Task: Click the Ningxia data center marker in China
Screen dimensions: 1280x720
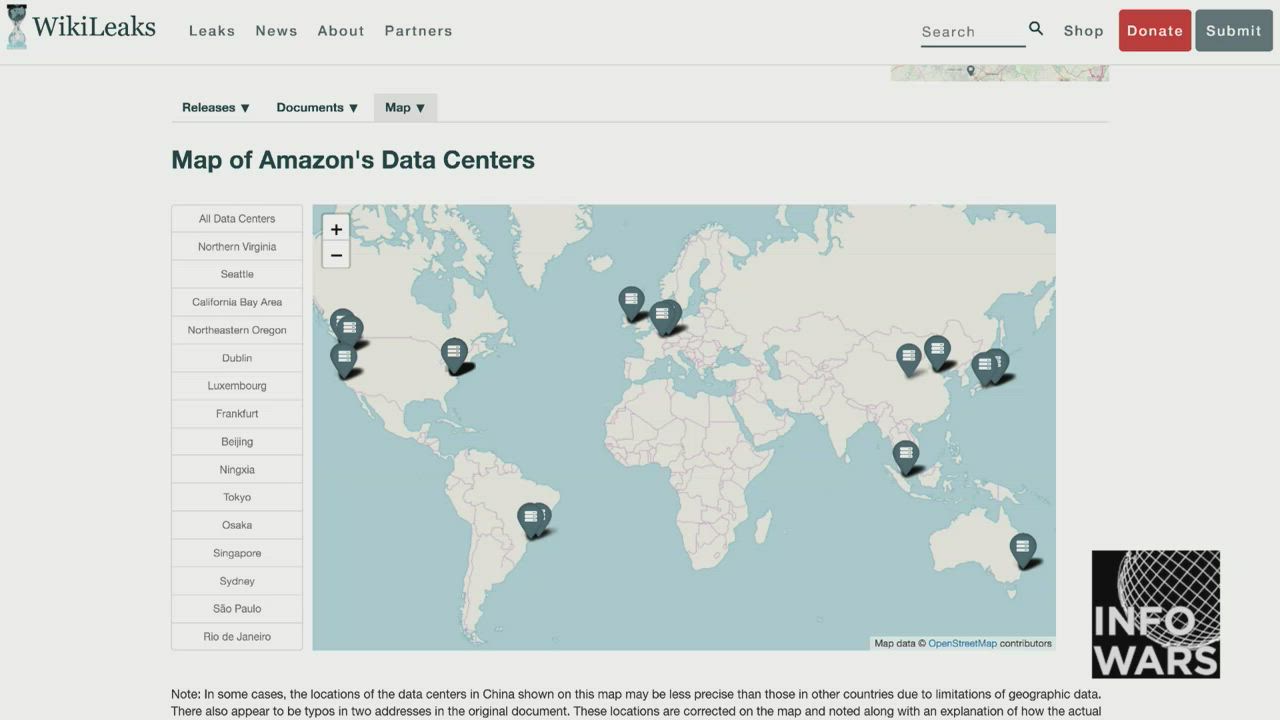Action: tap(908, 357)
